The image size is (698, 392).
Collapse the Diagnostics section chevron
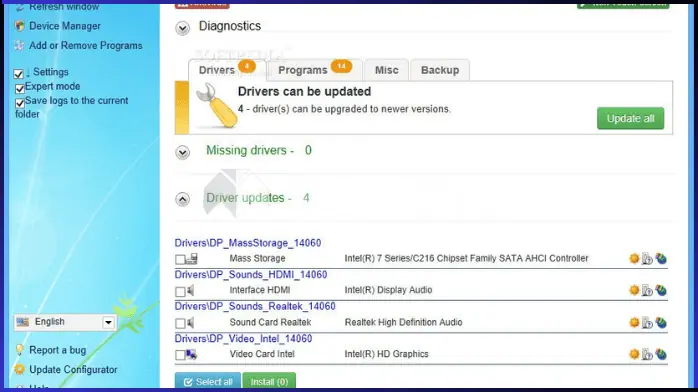click(x=182, y=28)
